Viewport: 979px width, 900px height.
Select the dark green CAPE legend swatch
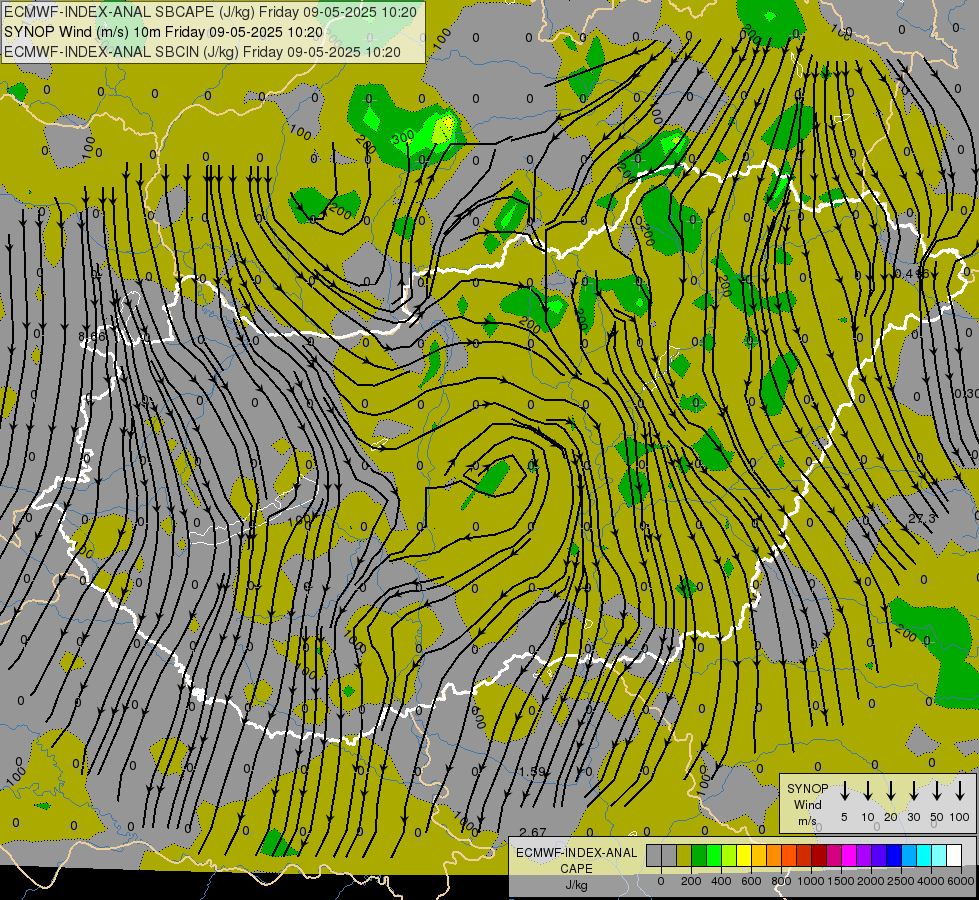tap(699, 856)
